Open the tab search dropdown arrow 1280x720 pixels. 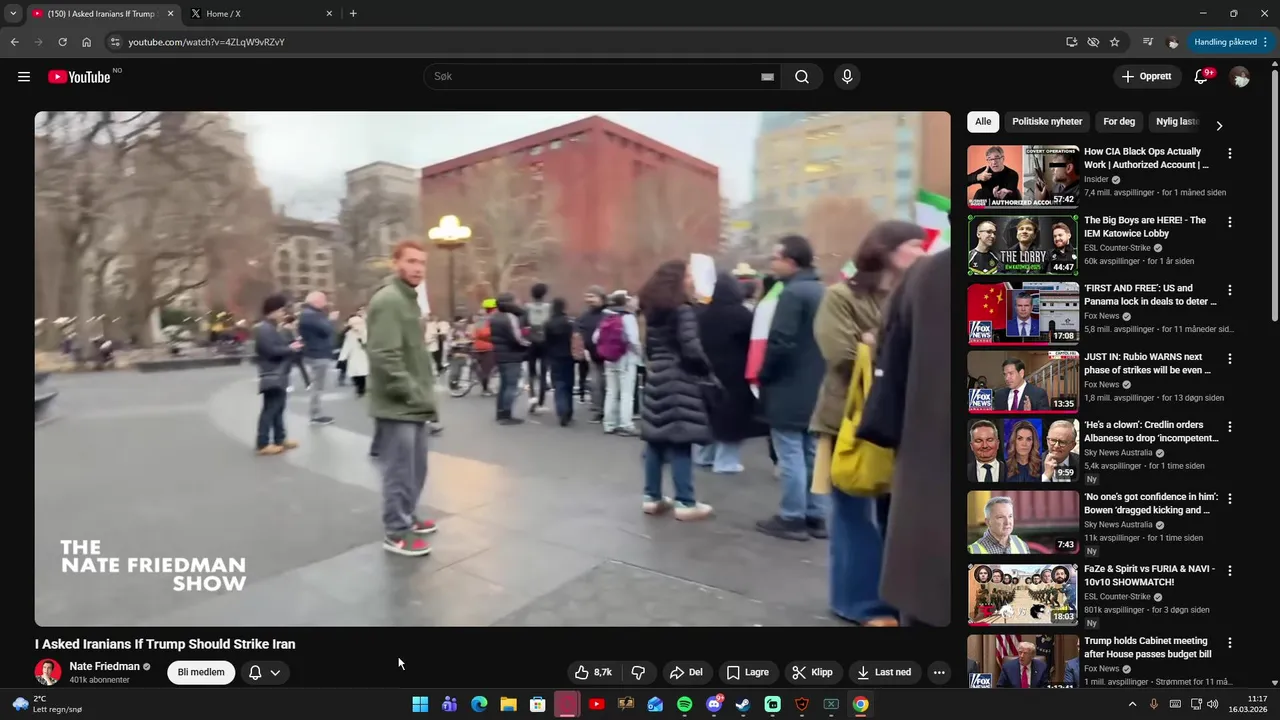pos(13,14)
